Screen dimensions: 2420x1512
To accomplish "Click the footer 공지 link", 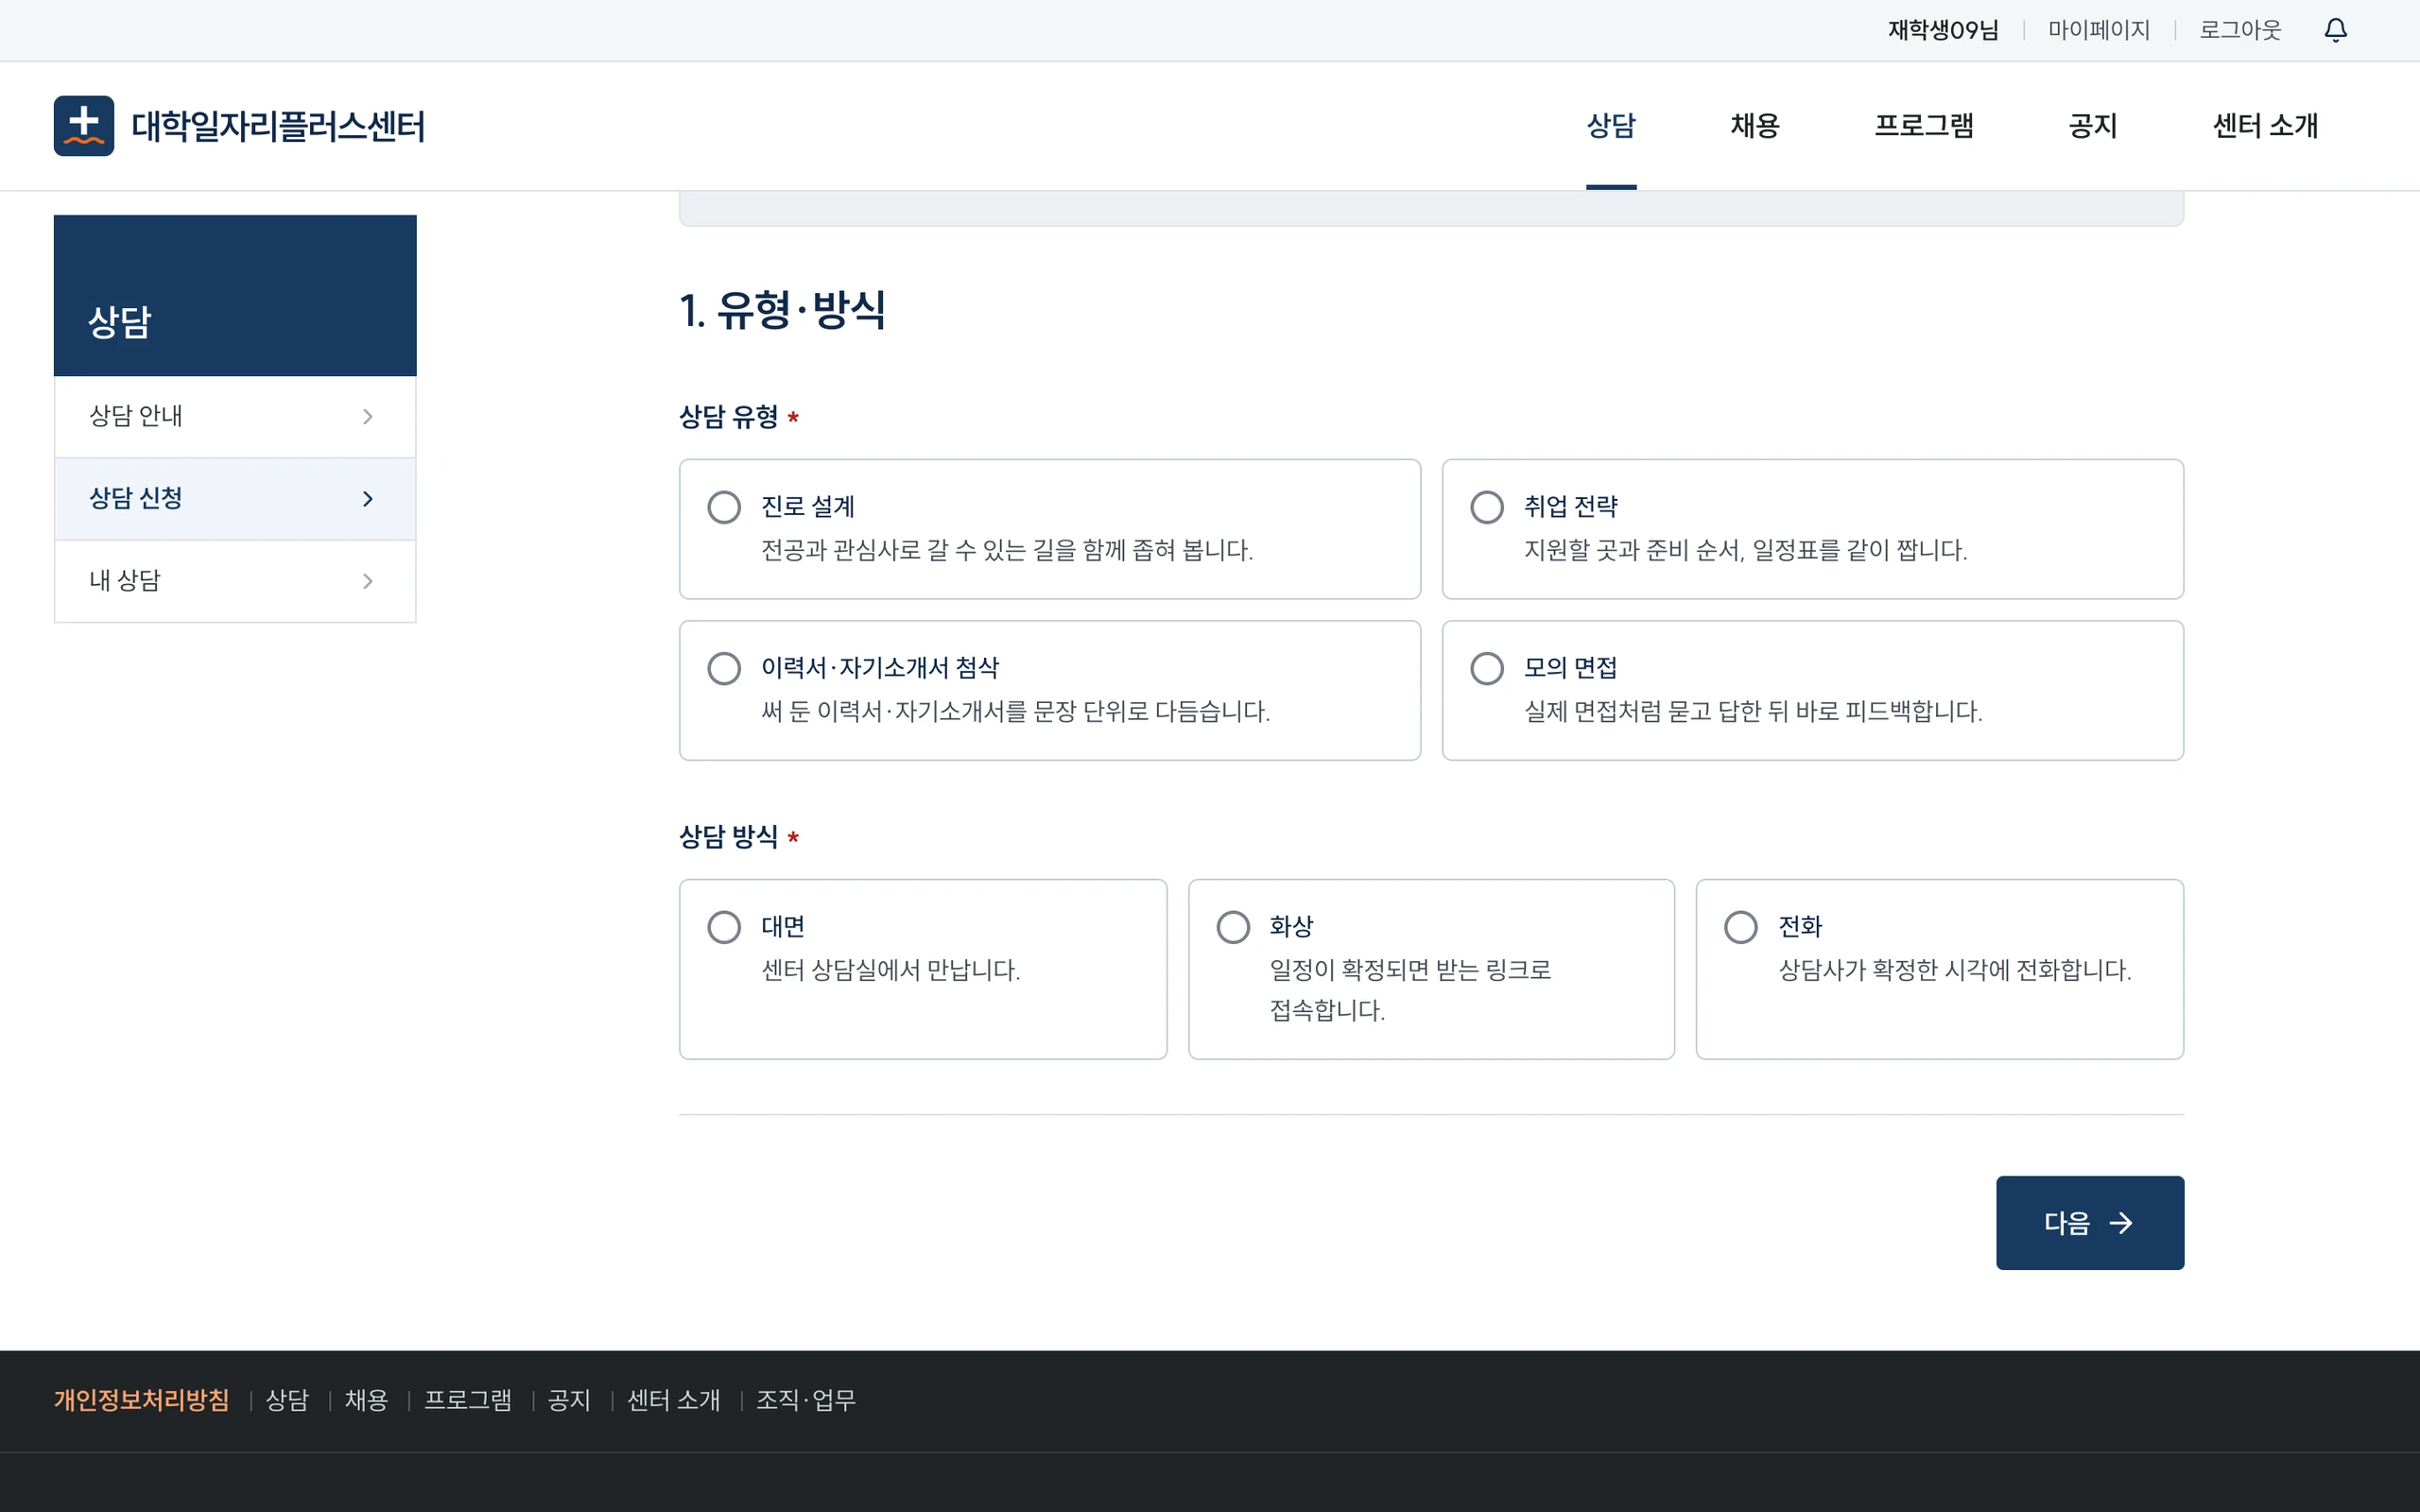I will [569, 1400].
